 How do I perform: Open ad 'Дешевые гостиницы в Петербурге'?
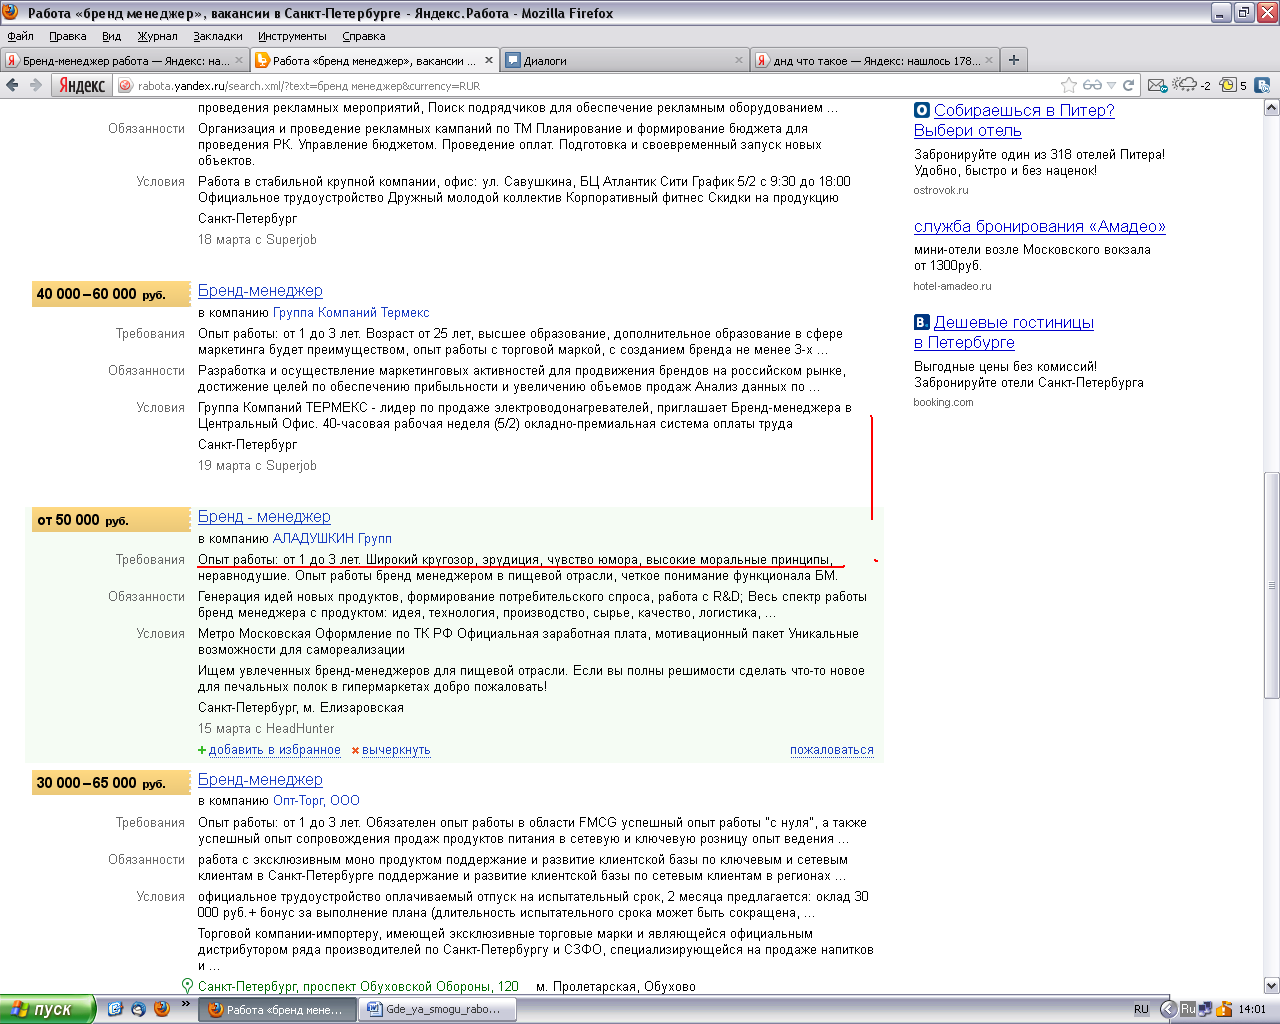tap(1004, 332)
